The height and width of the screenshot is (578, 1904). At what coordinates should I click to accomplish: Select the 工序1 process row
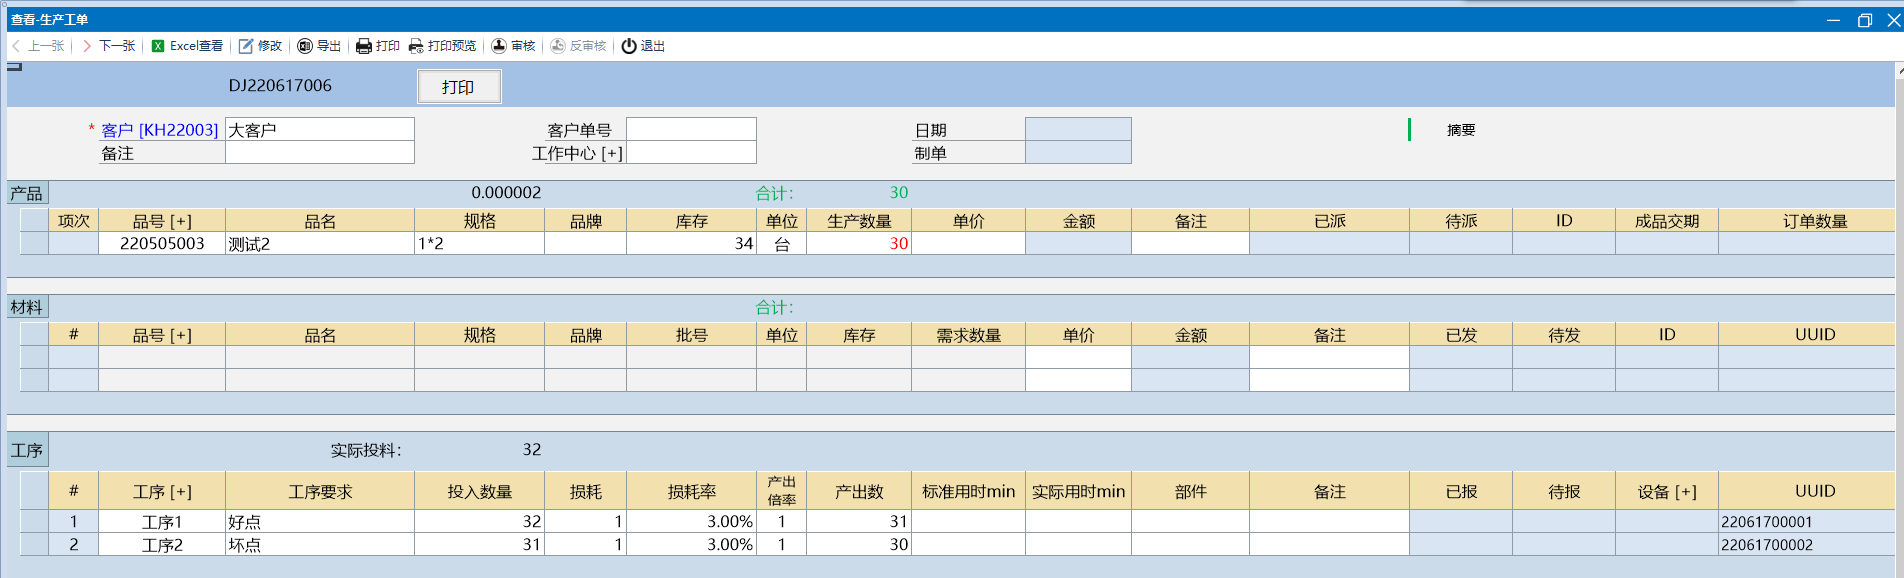[161, 522]
